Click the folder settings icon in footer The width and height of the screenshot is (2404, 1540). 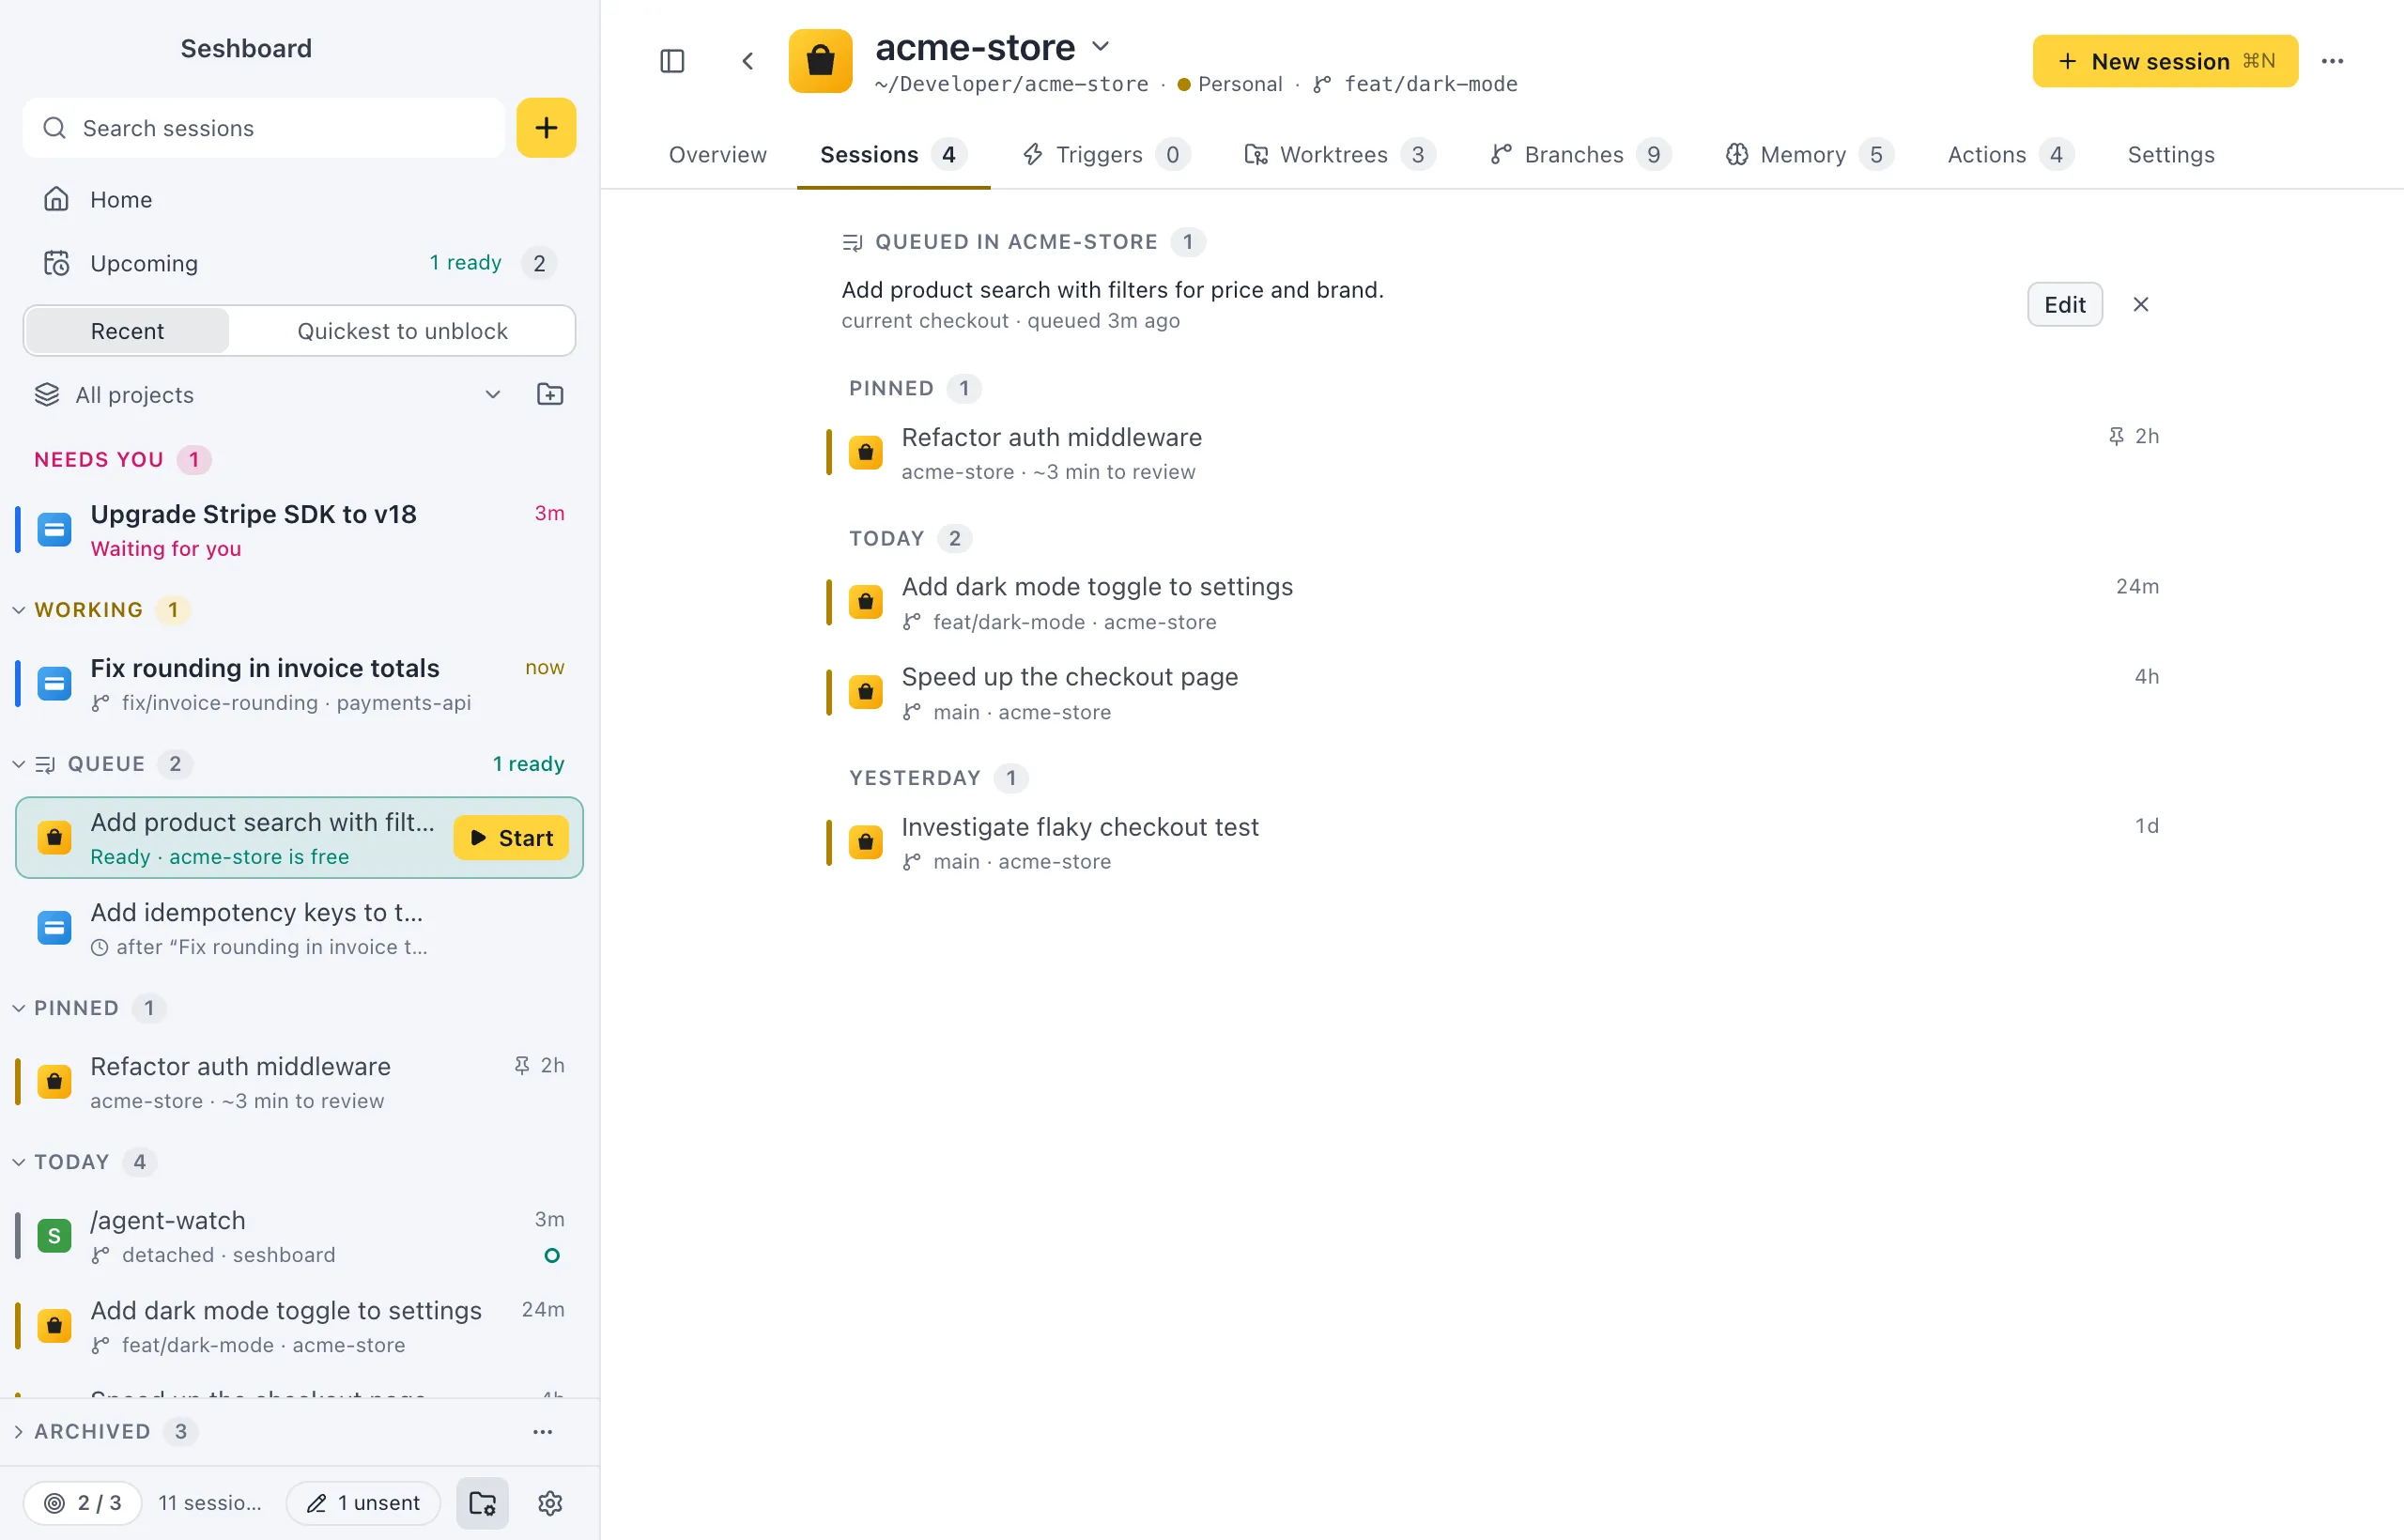click(483, 1502)
